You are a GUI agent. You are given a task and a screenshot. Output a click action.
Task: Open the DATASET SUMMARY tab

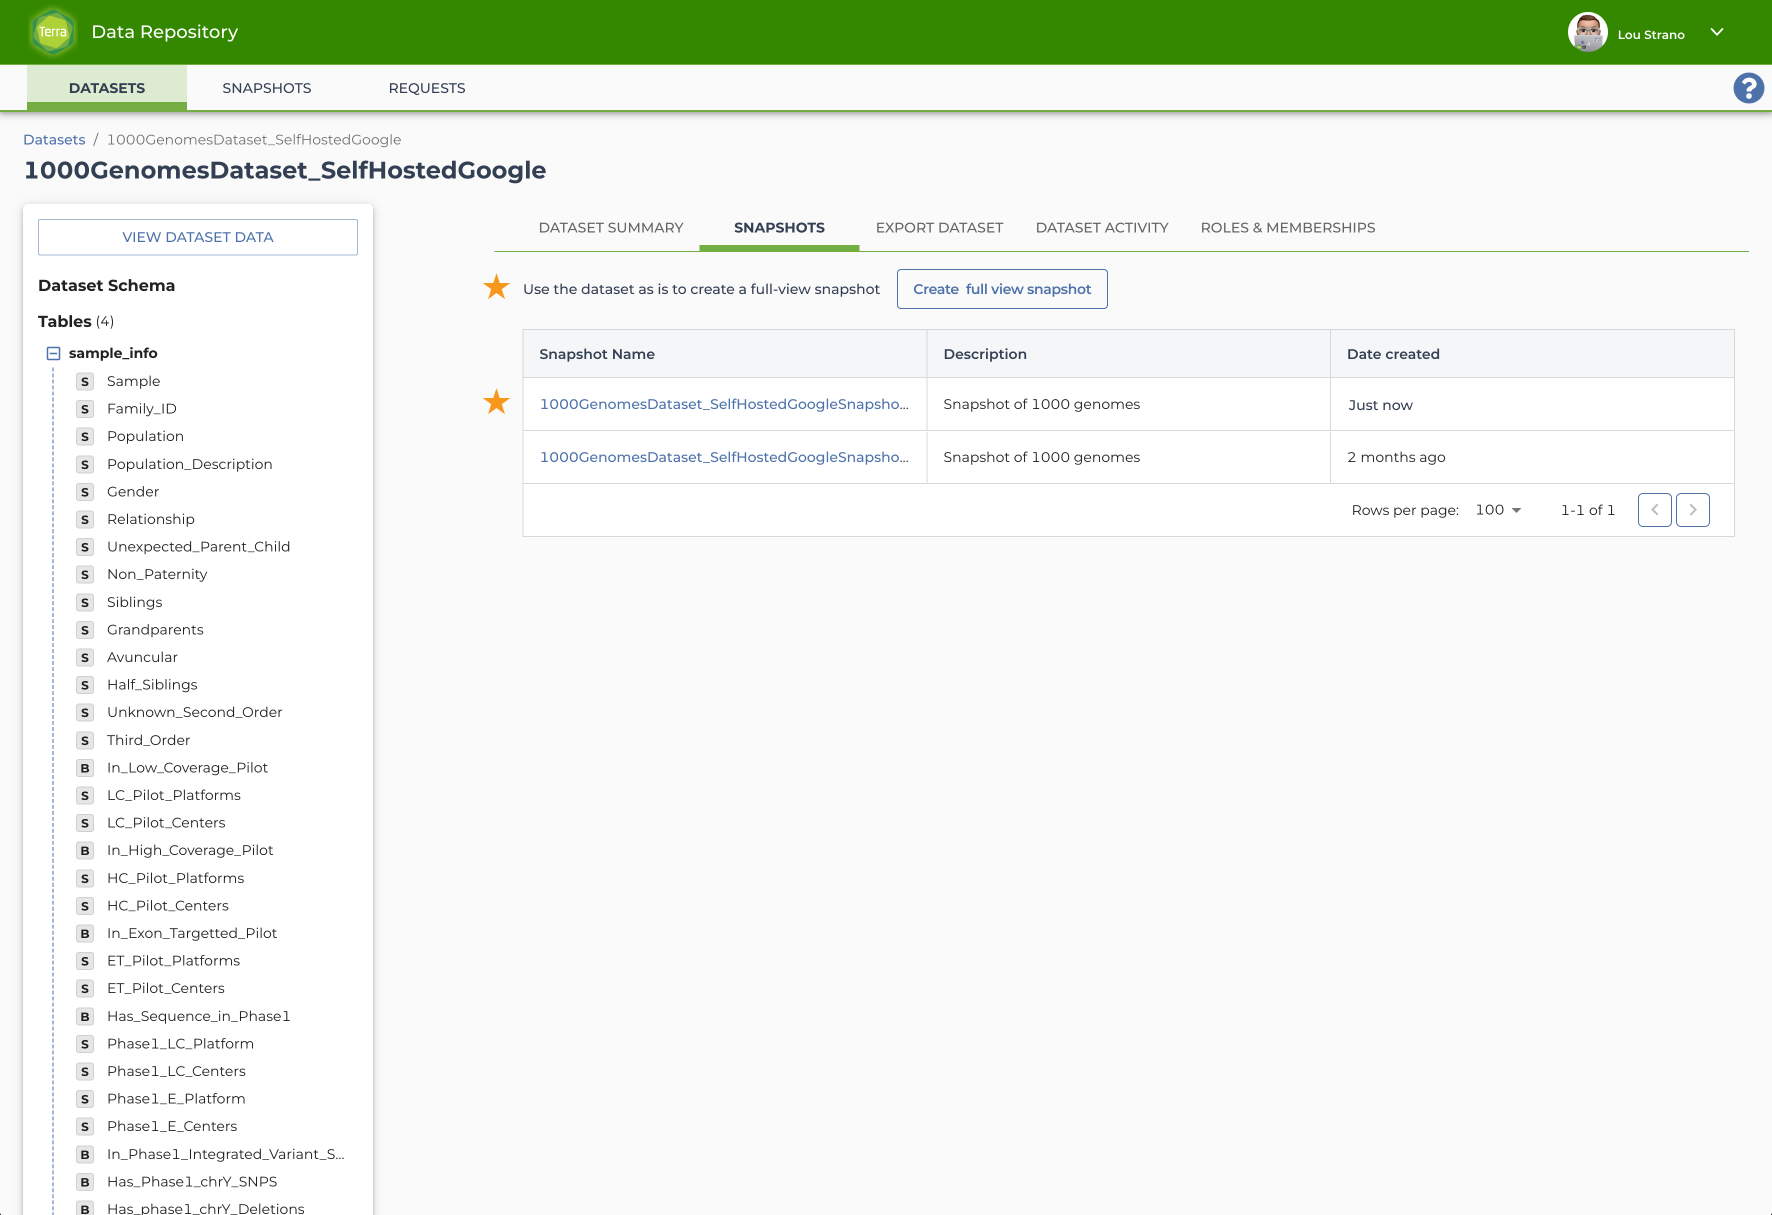(x=611, y=228)
